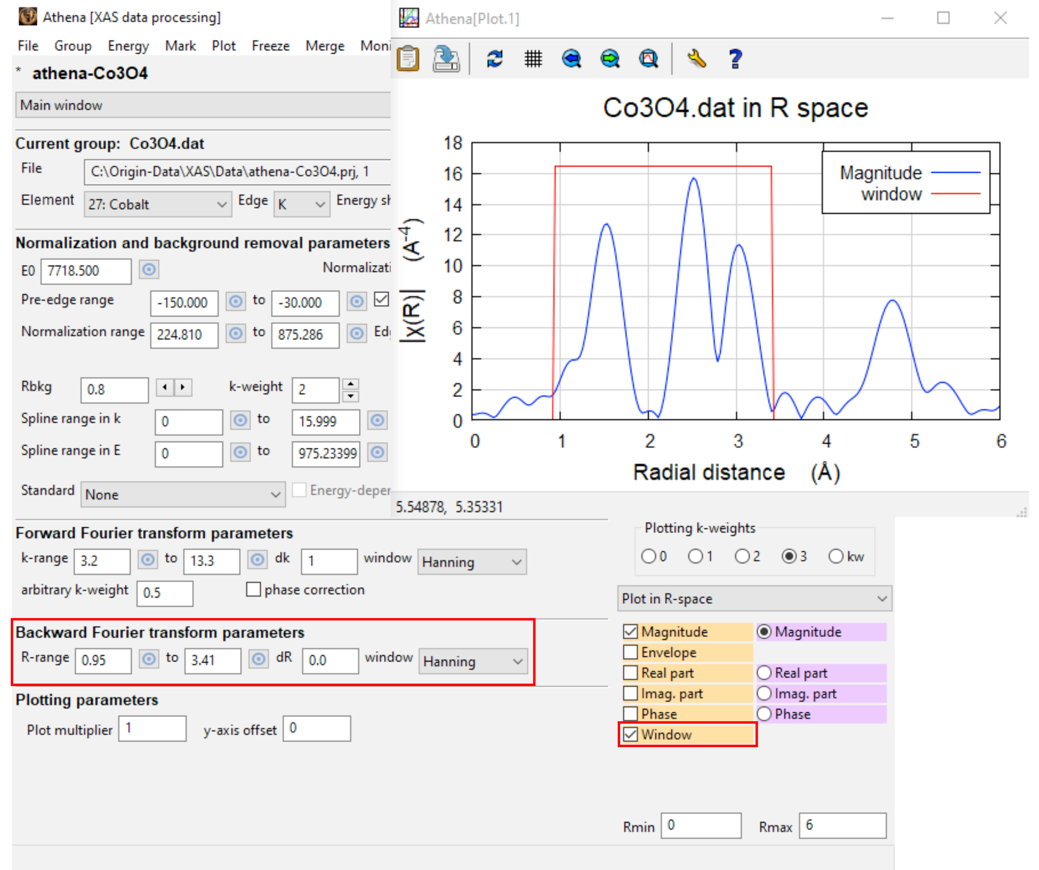1039x870 pixels.
Task: Click the Plot multiplier input field
Action: coord(152,728)
